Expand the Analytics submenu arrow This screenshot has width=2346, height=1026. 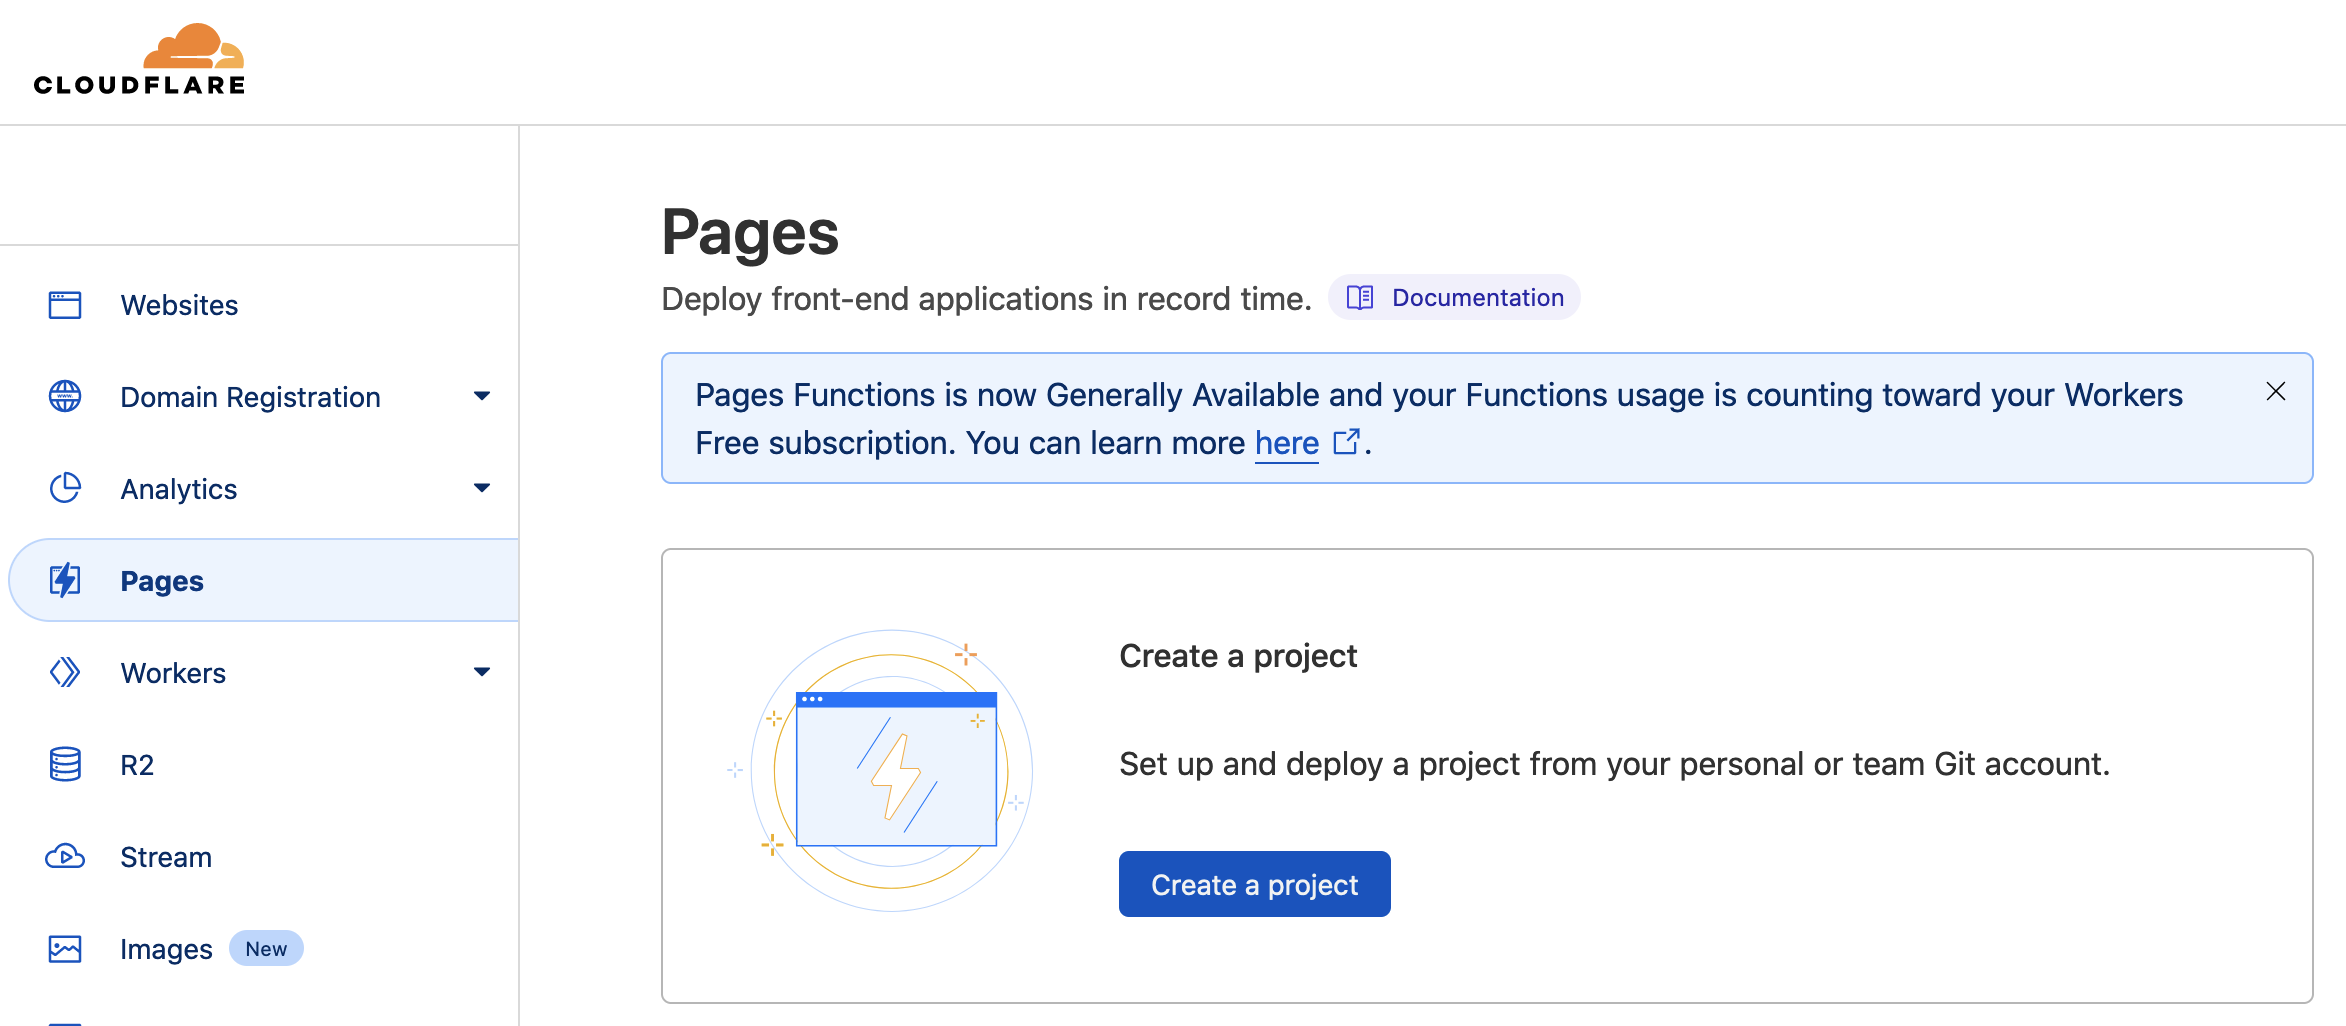pyautogui.click(x=482, y=488)
